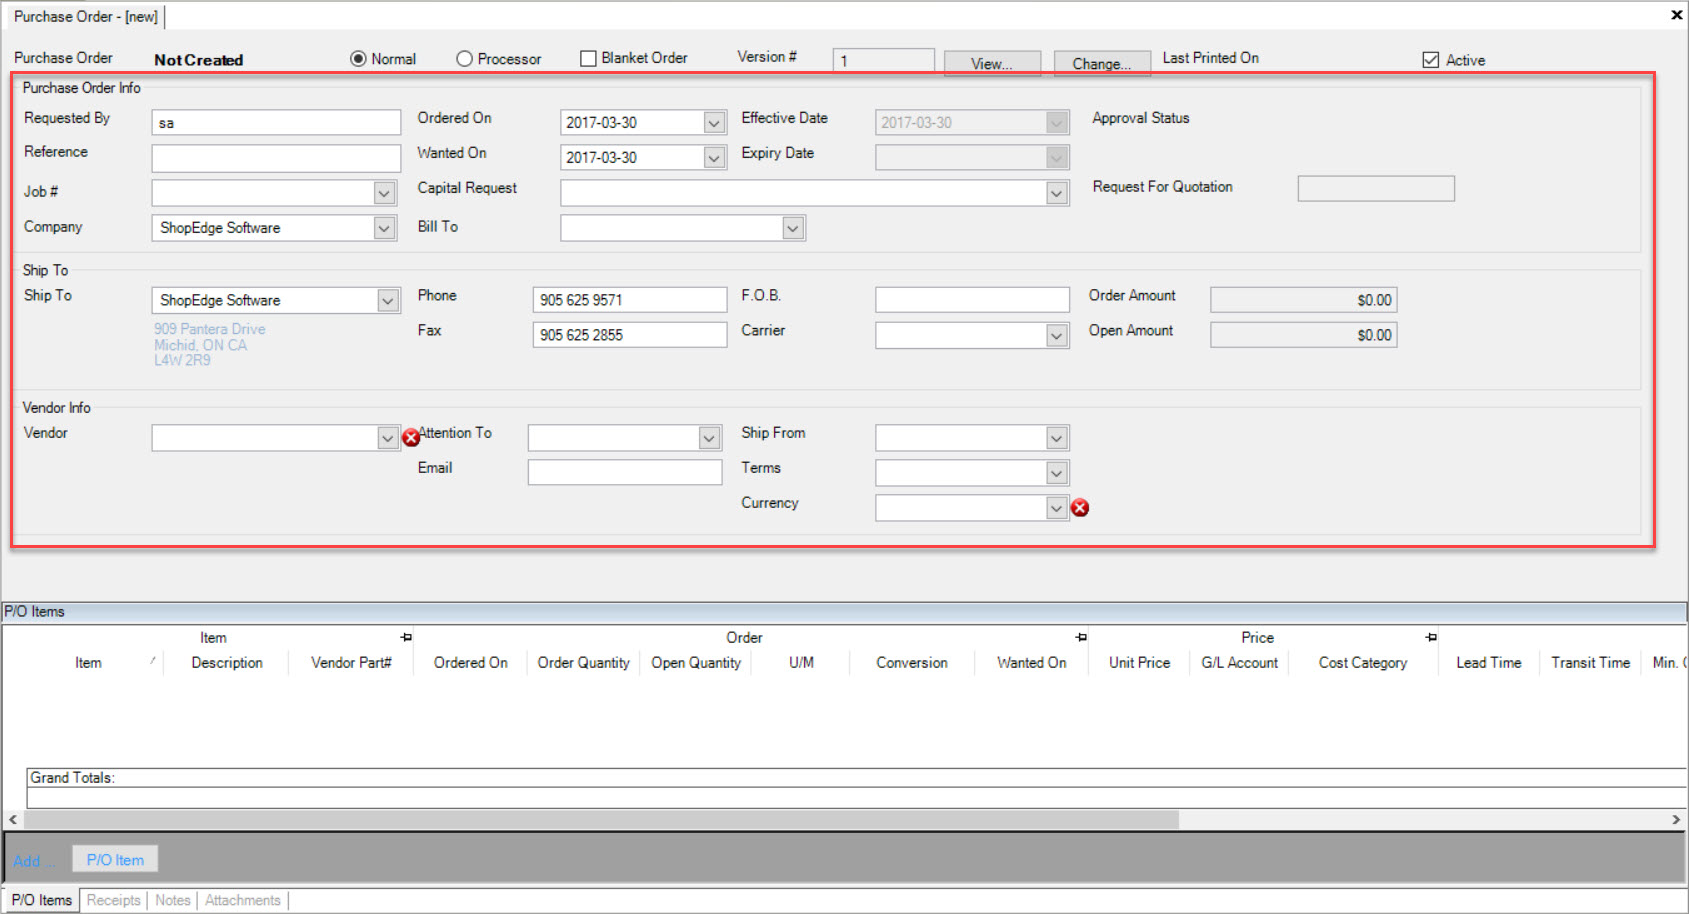
Task: Click the Fax number field
Action: tap(630, 335)
